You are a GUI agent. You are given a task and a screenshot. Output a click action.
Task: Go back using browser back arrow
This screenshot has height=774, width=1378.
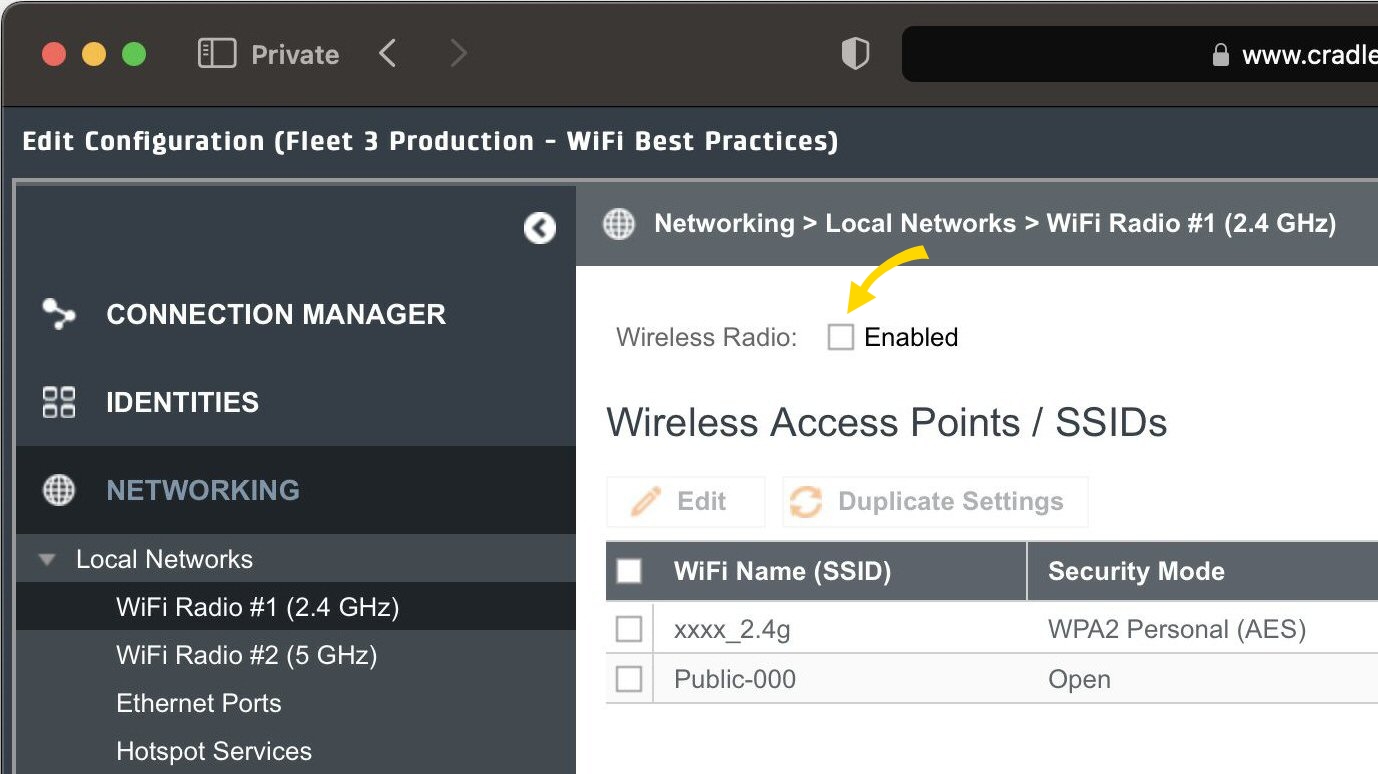click(x=388, y=54)
